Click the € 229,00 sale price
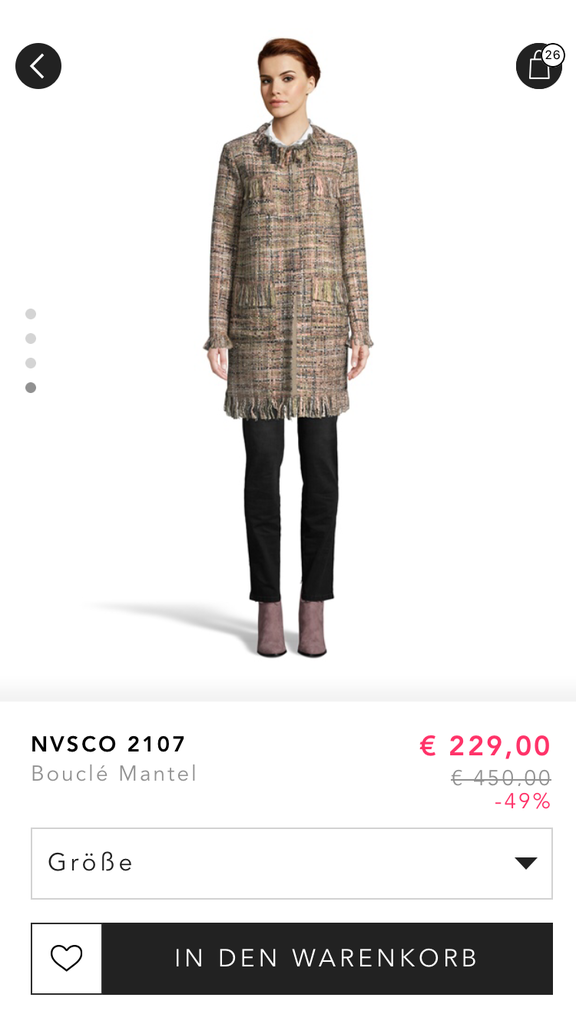Screen dimensions: 576x1024 485,746
